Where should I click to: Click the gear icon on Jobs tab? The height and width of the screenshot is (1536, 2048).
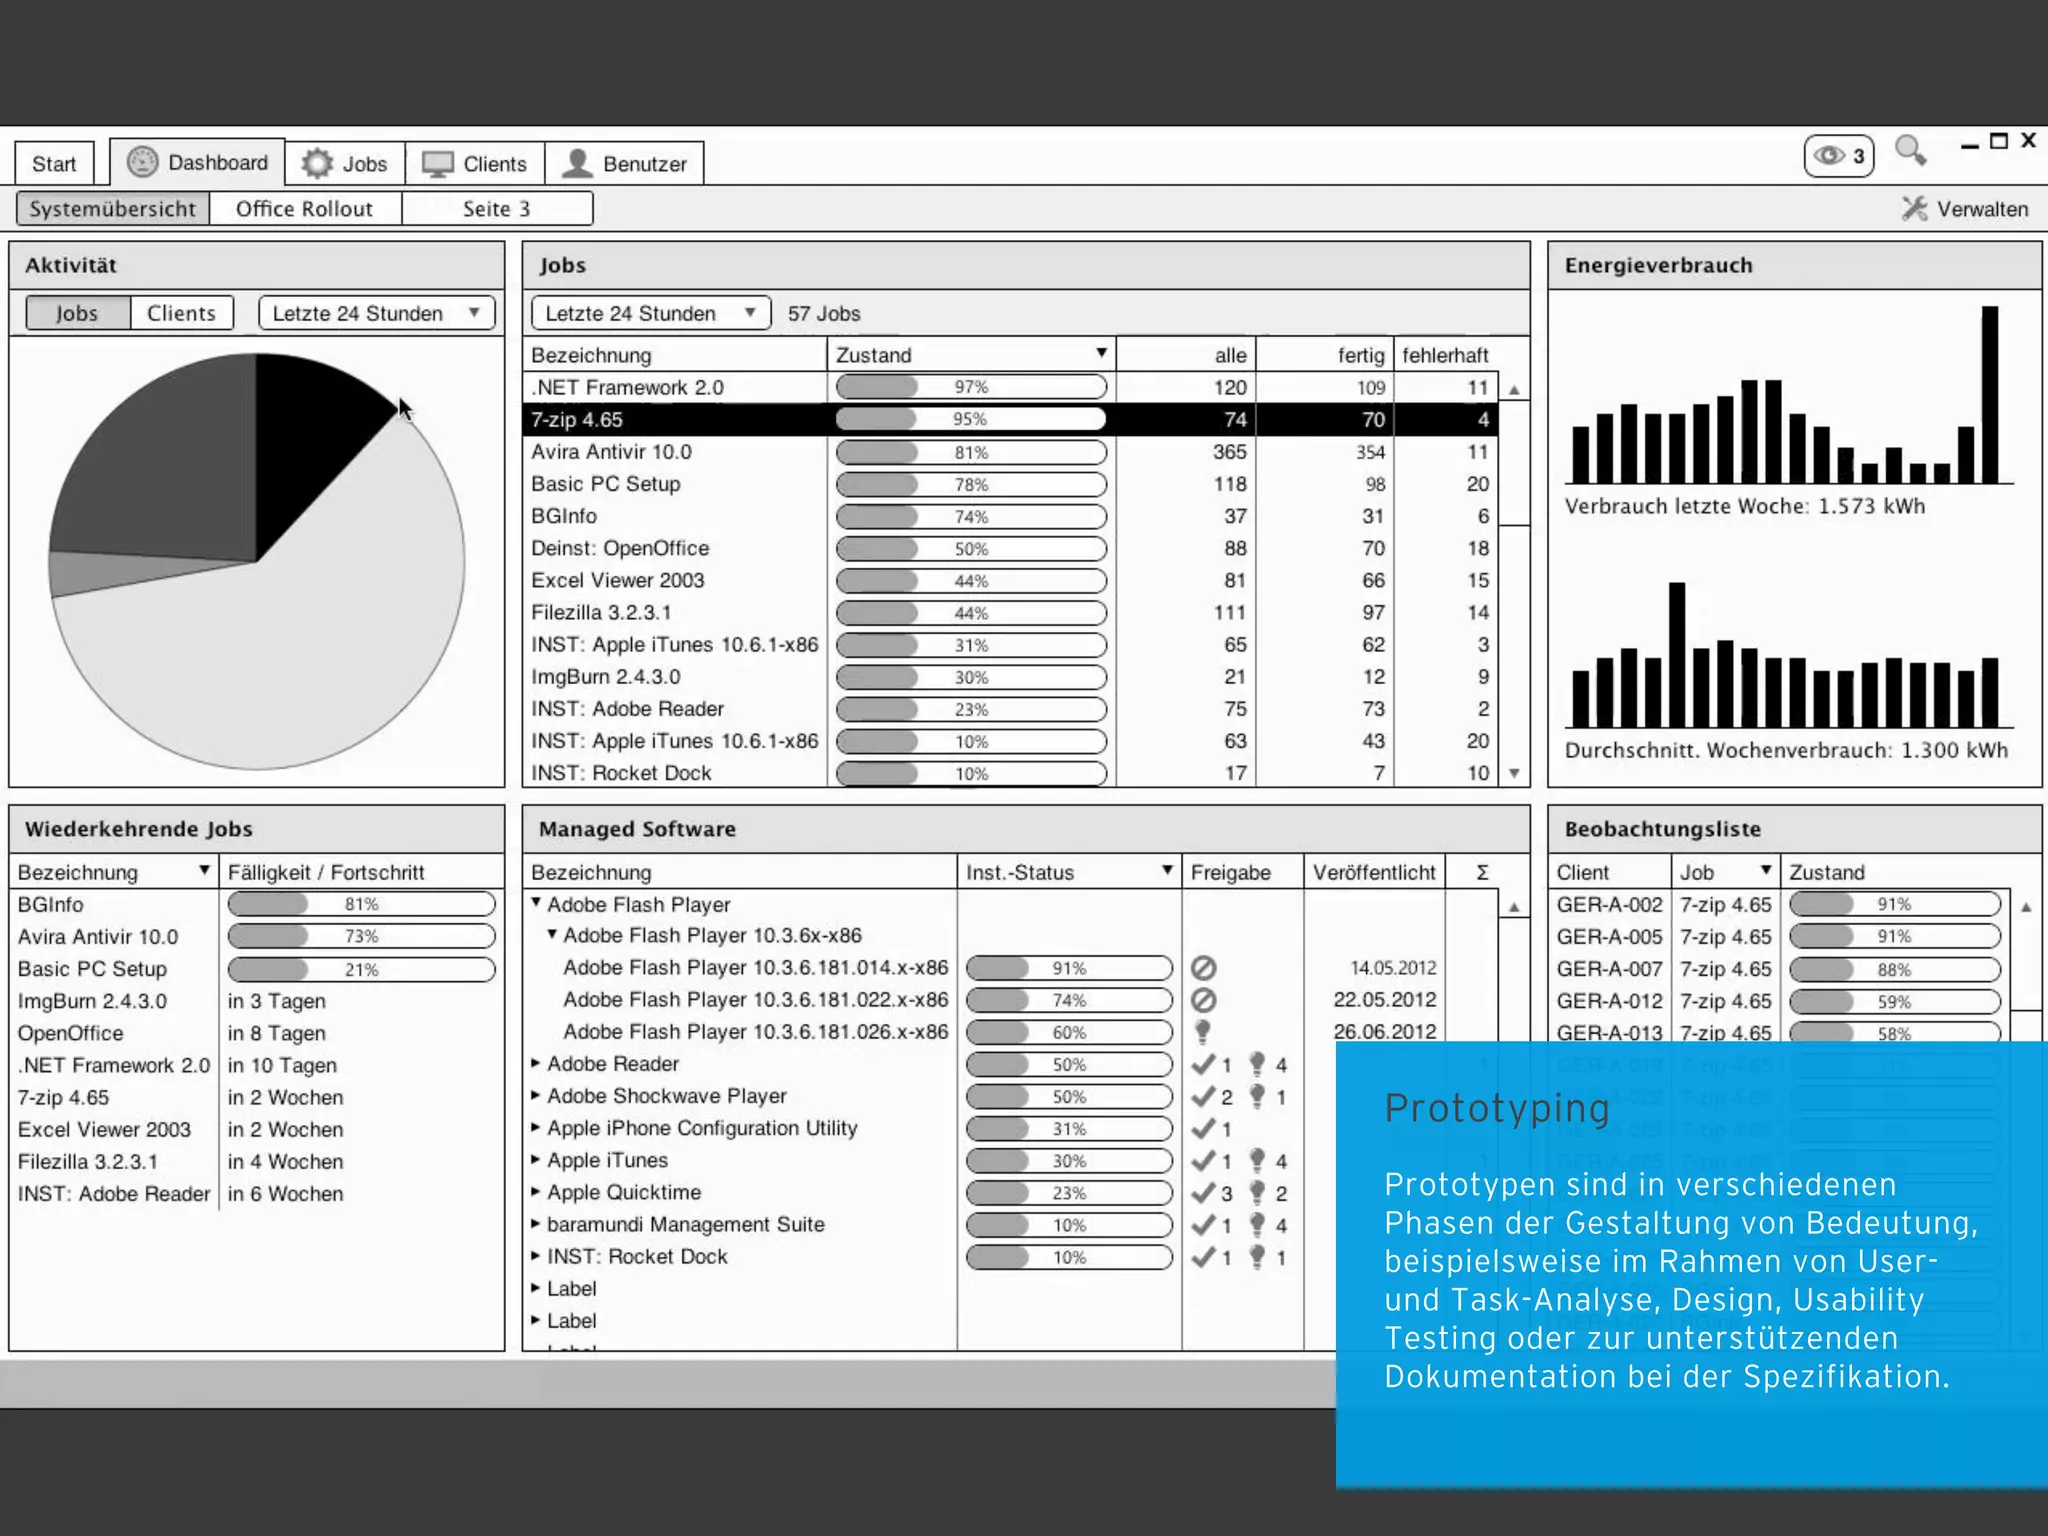[x=317, y=163]
